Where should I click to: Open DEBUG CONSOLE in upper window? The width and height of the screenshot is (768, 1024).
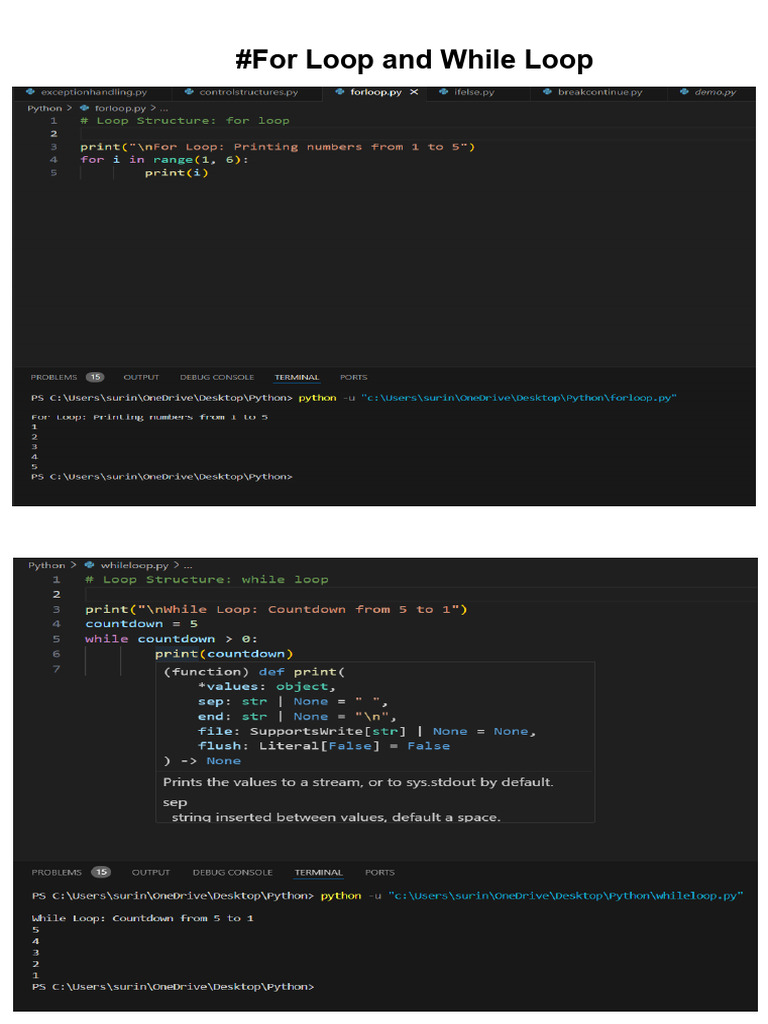point(217,377)
